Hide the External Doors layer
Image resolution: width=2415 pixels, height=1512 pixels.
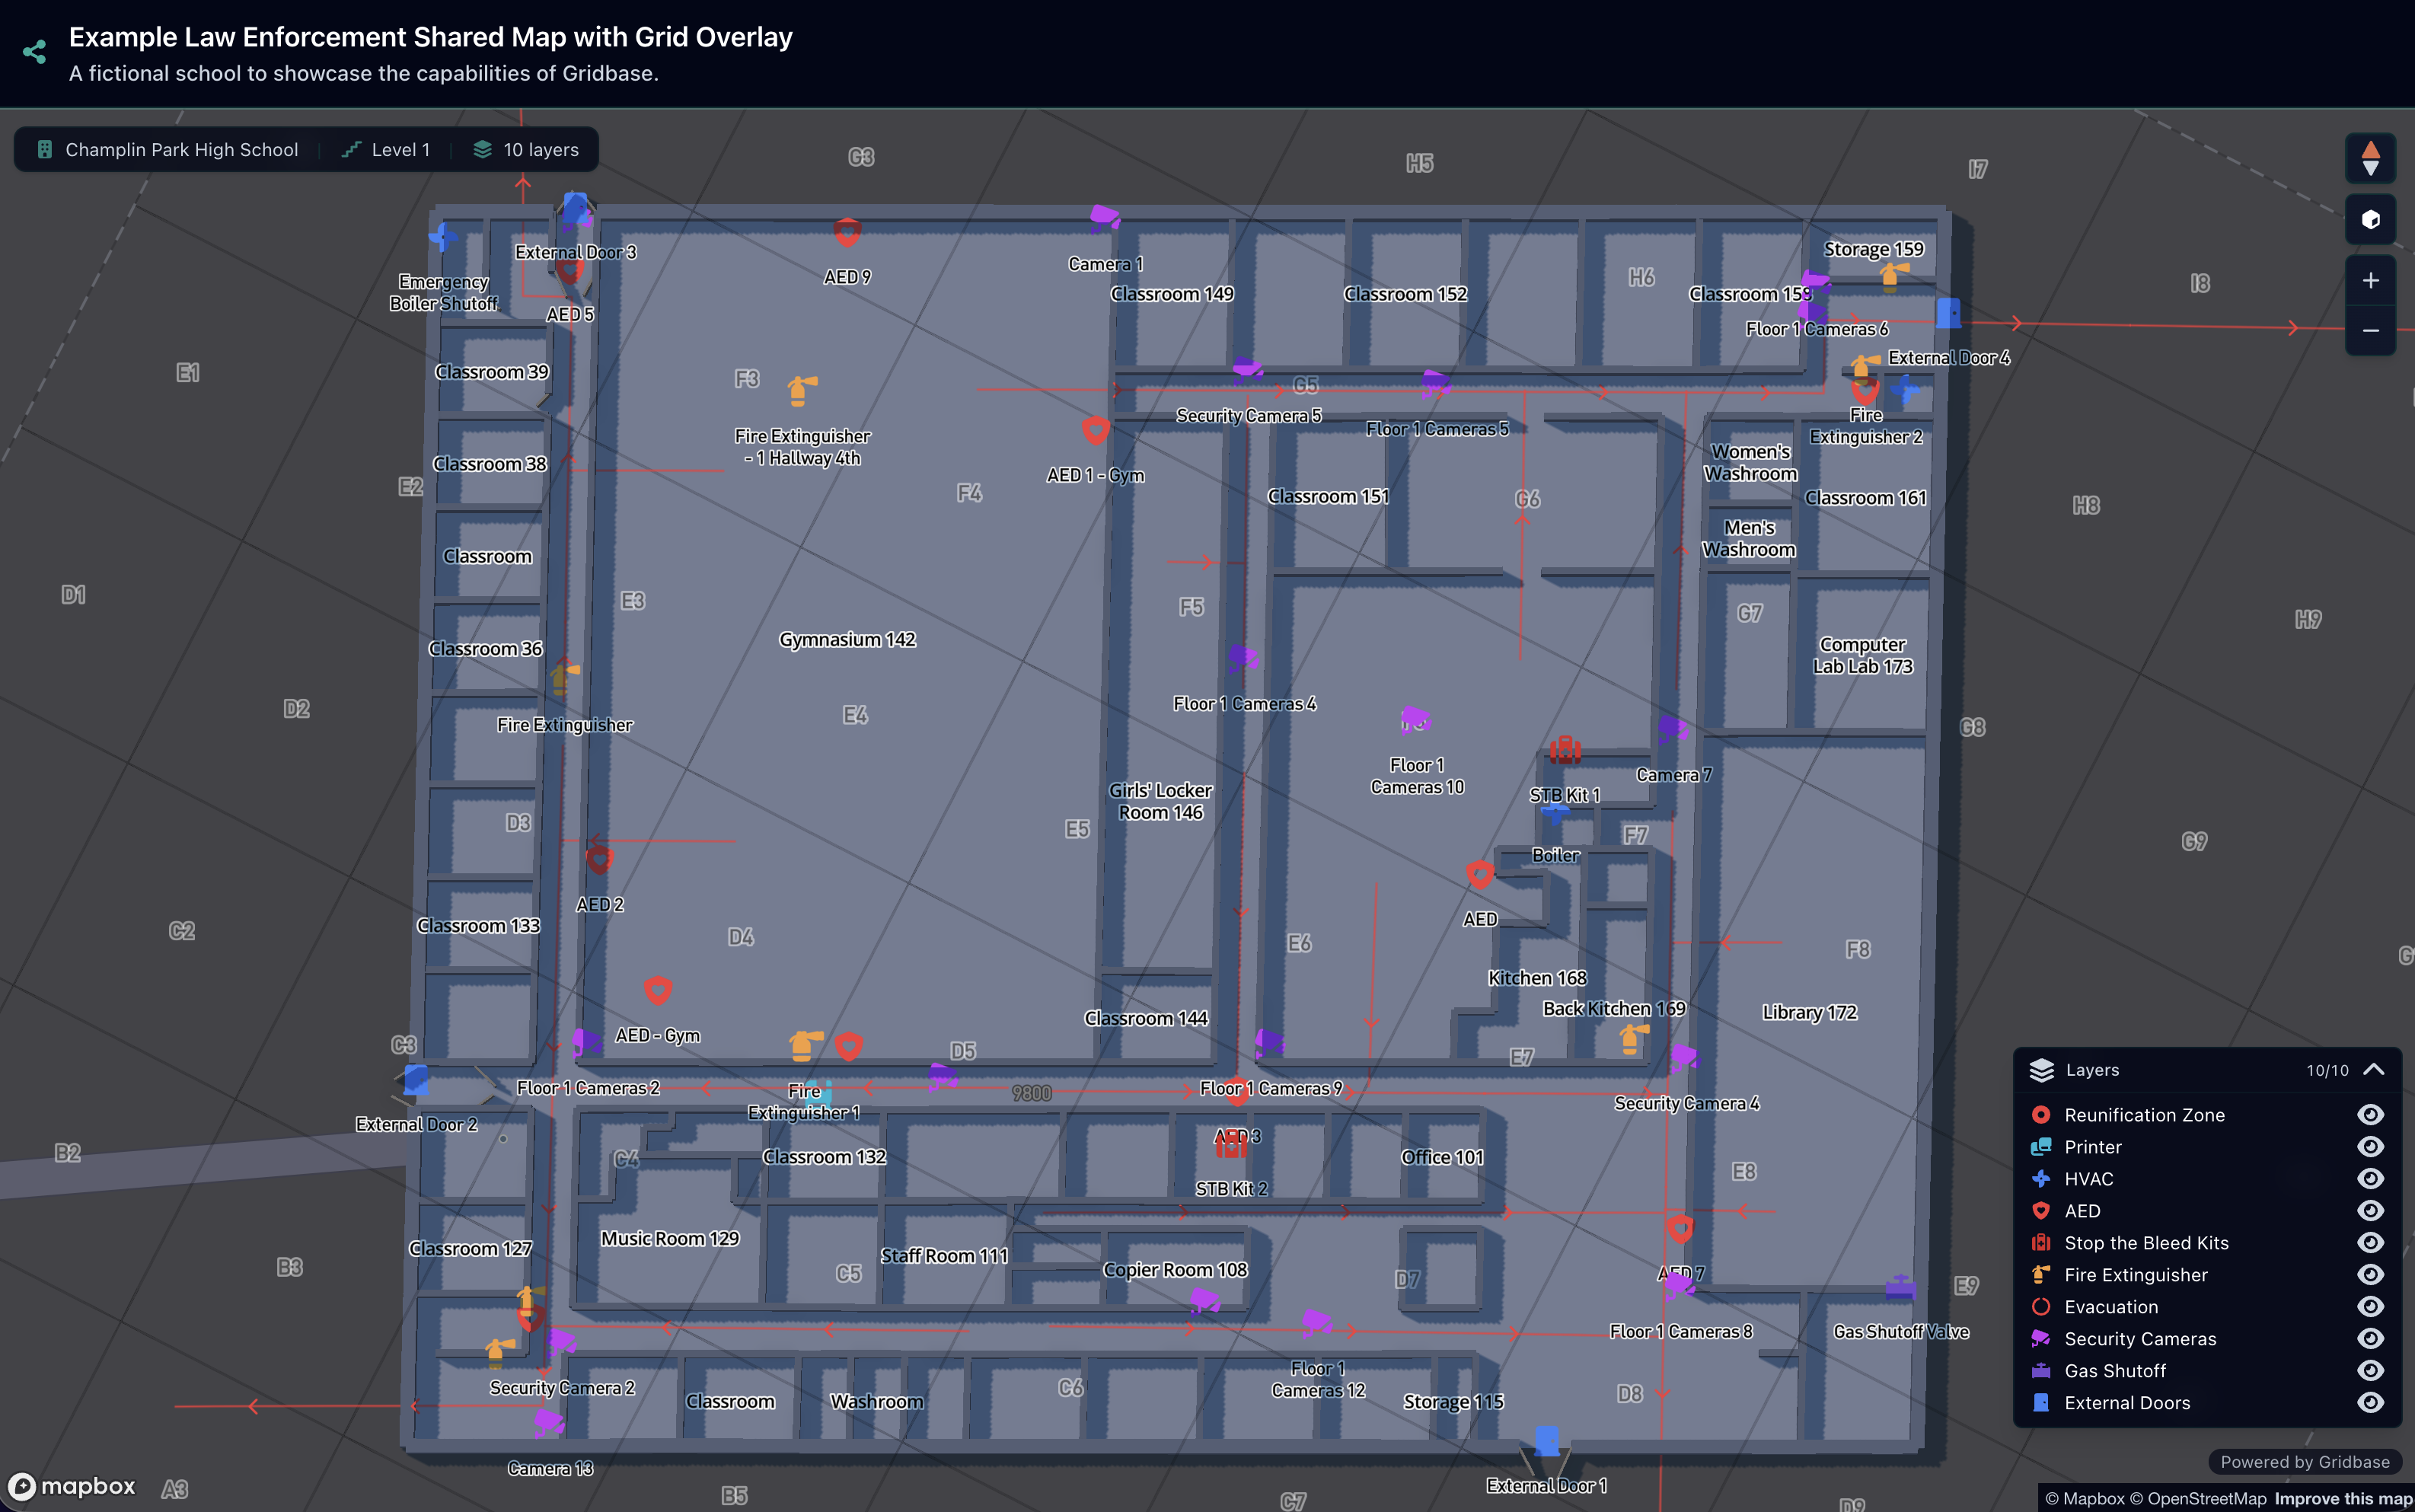pos(2370,1402)
